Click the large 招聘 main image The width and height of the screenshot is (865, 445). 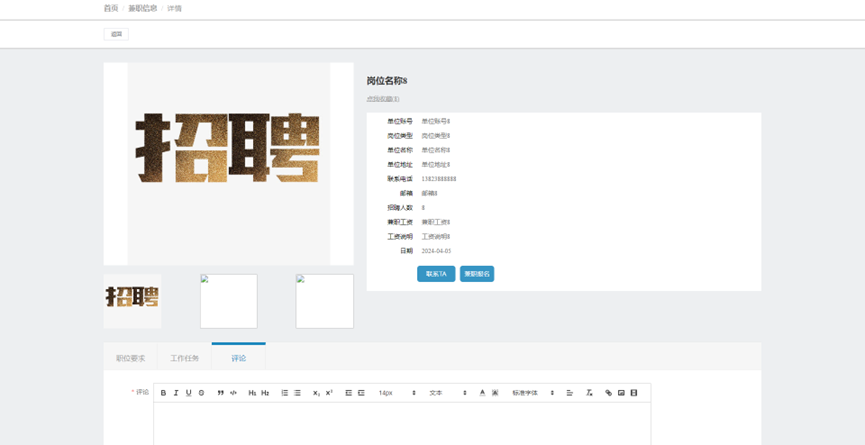[x=228, y=164]
